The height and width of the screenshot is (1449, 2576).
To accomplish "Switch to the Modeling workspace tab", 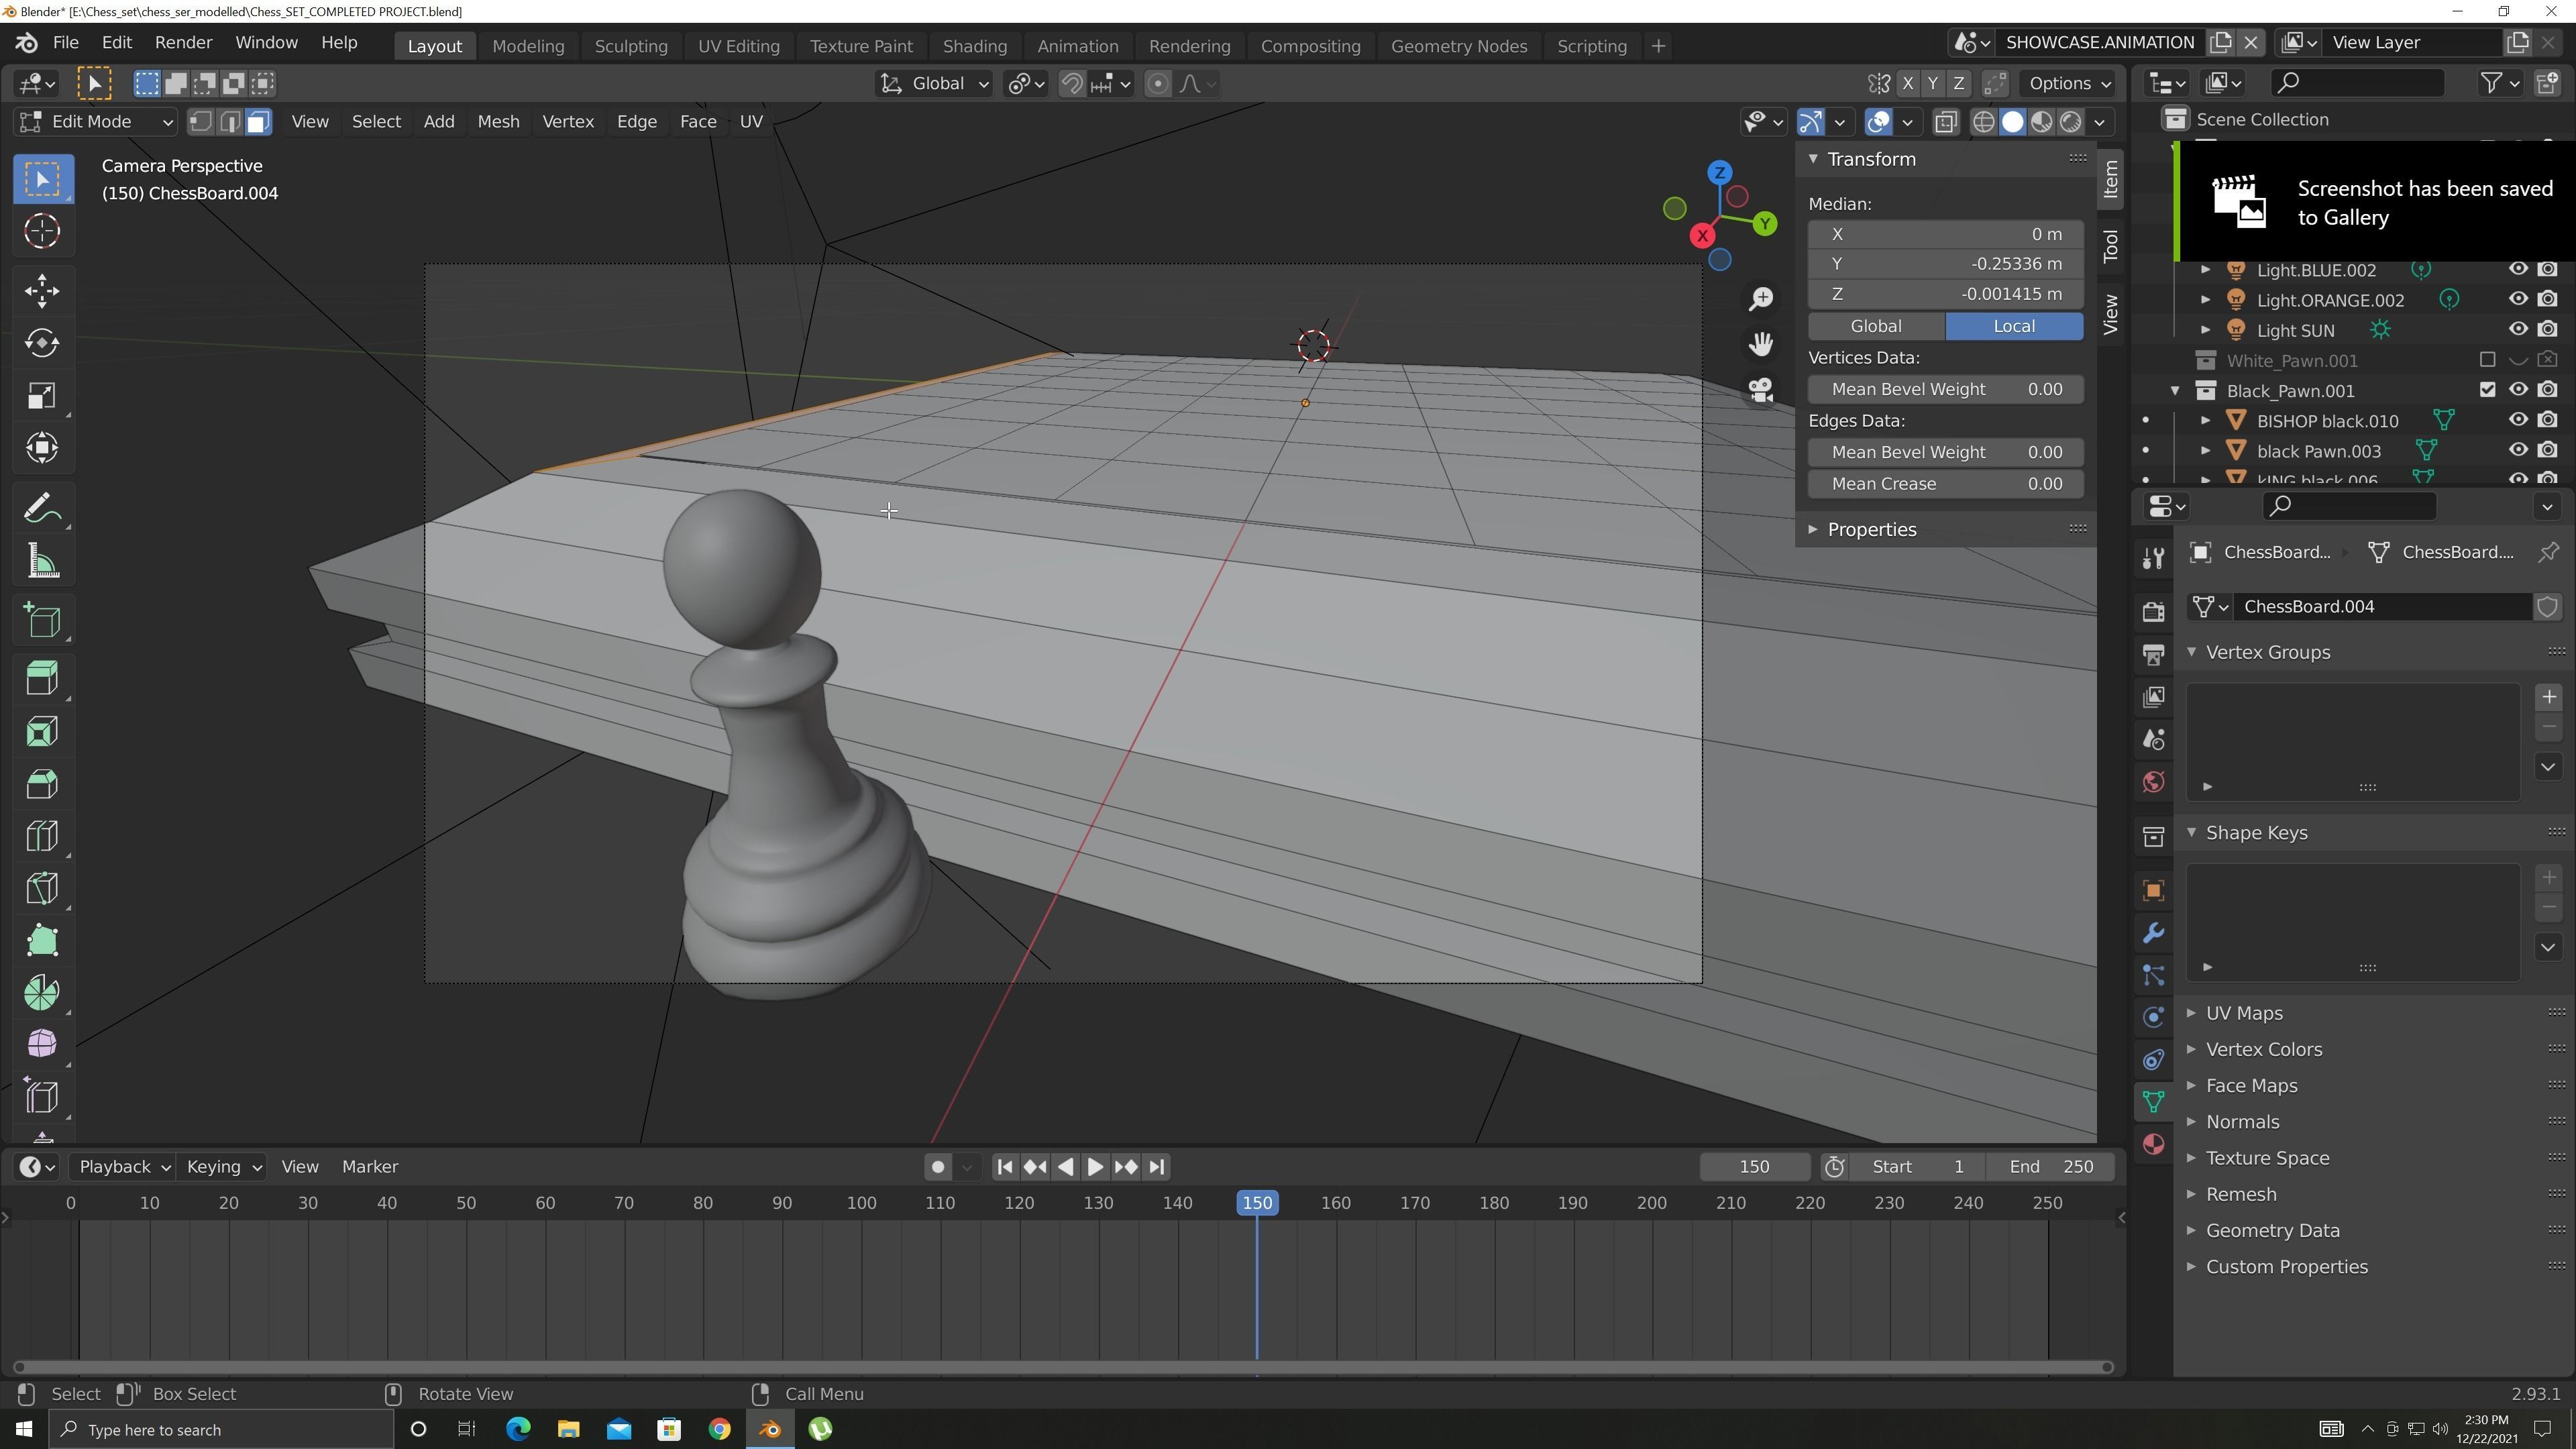I will 528,46.
